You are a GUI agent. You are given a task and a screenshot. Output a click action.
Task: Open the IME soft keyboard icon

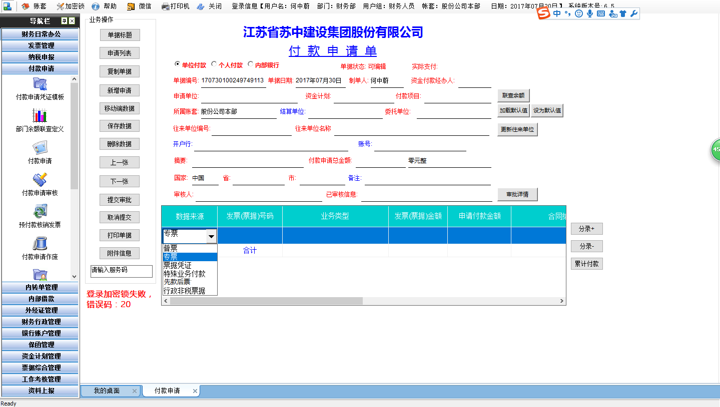[601, 14]
